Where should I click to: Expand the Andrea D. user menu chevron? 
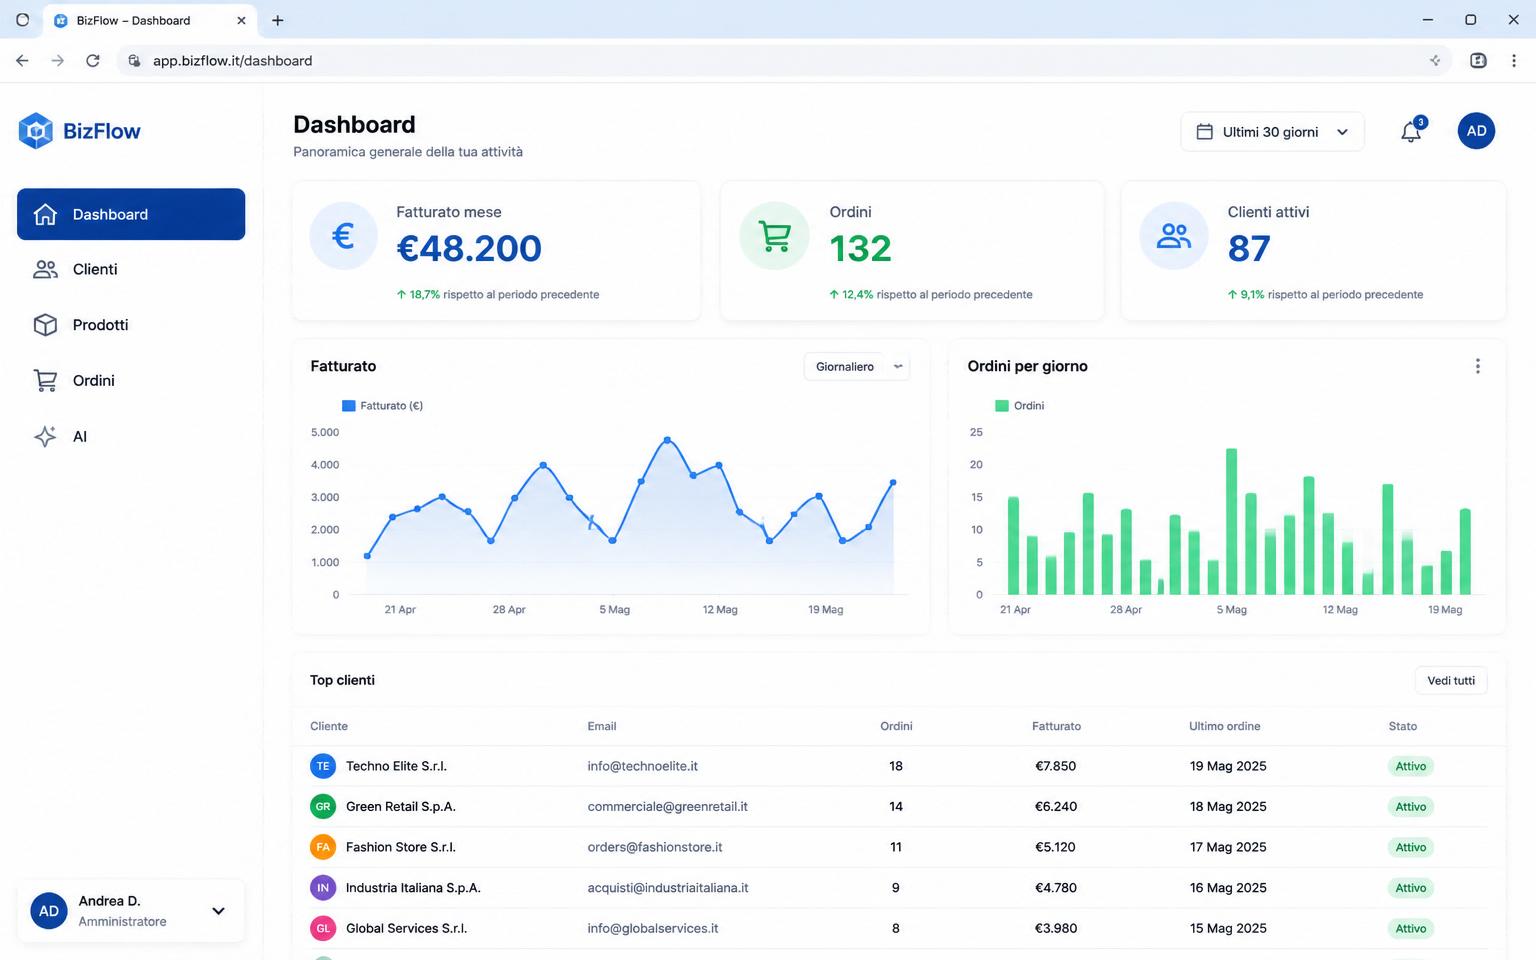tap(218, 911)
